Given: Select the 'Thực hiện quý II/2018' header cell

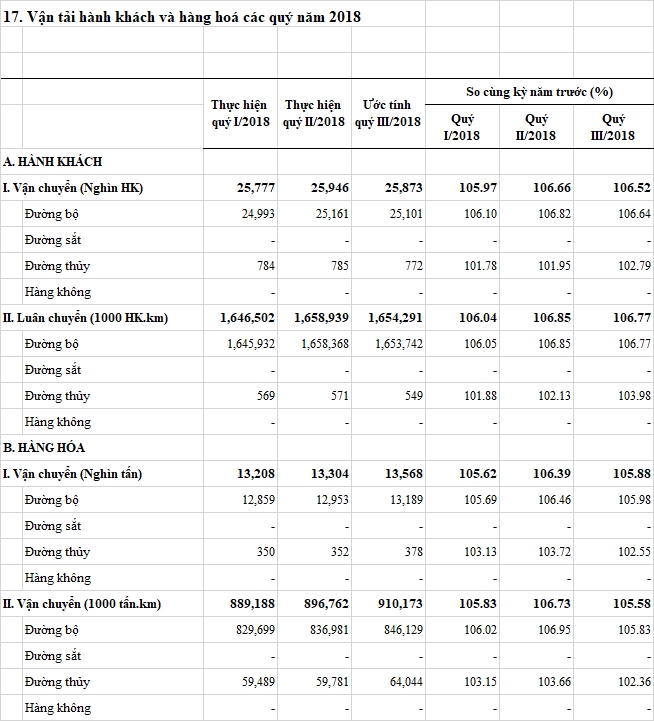Looking at the screenshot, I should point(313,113).
